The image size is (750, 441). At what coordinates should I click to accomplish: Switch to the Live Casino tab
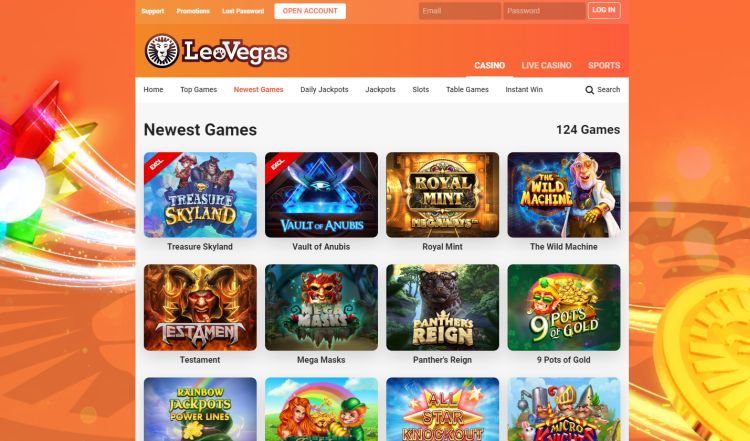click(546, 66)
